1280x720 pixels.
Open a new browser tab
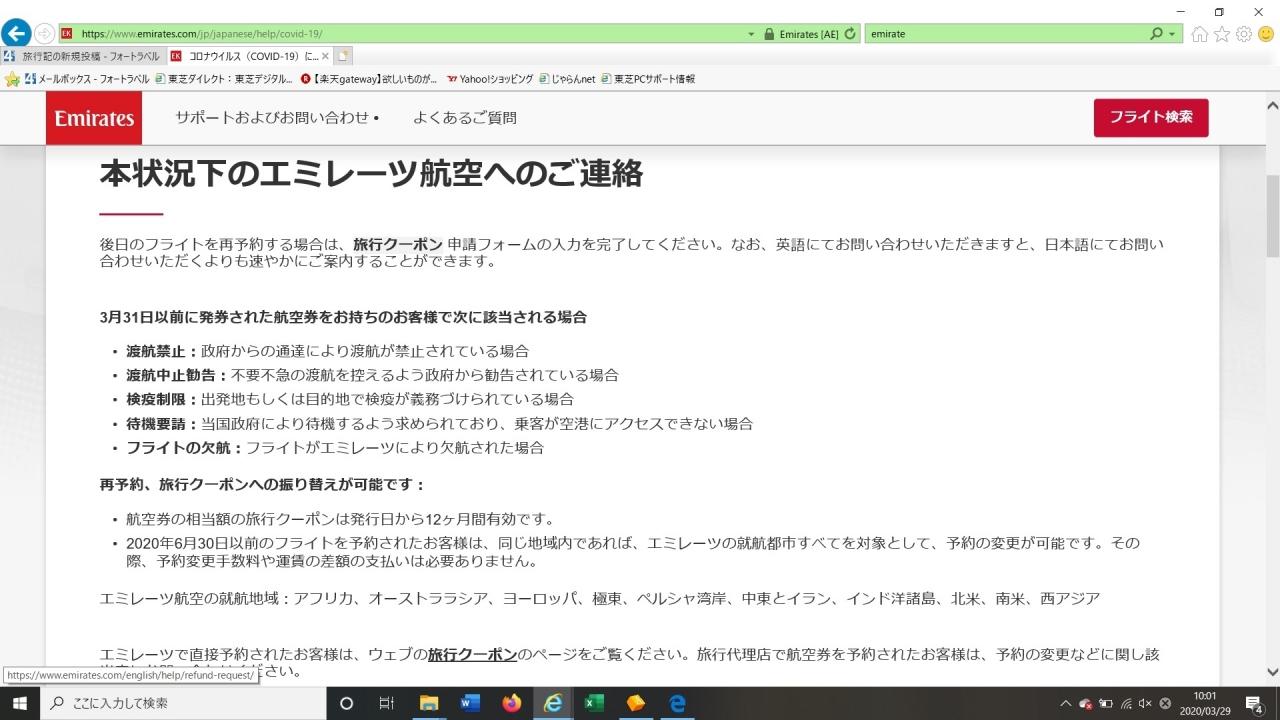tap(343, 56)
